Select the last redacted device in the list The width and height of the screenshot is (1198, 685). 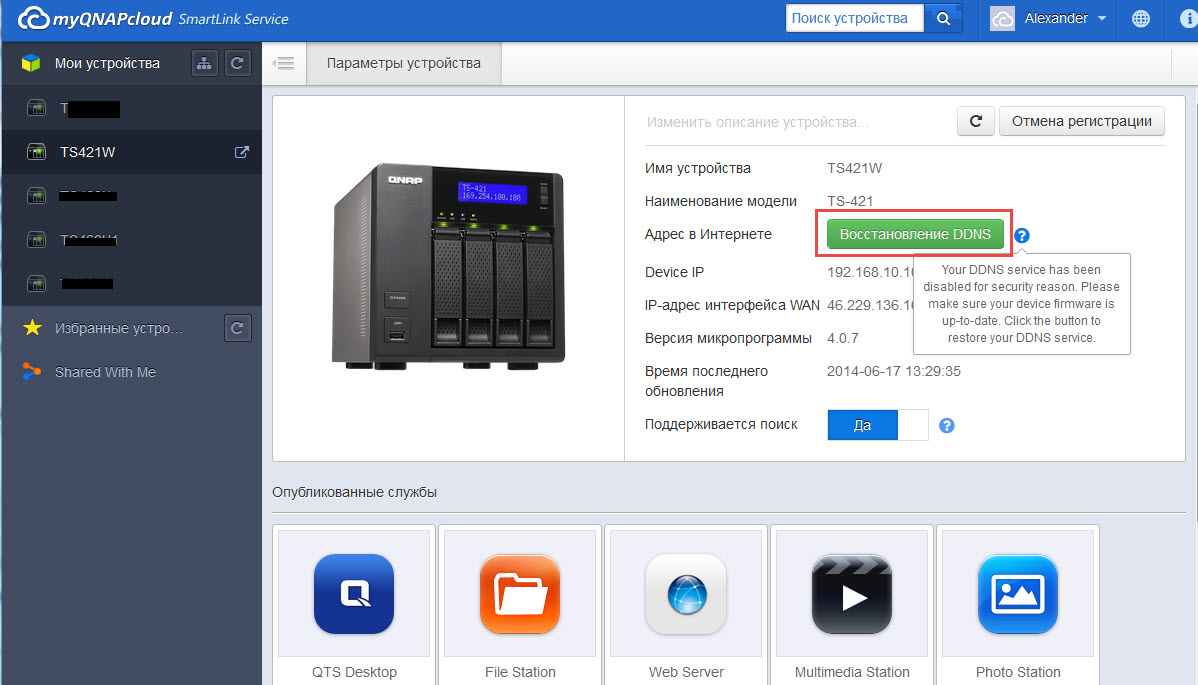[131, 283]
